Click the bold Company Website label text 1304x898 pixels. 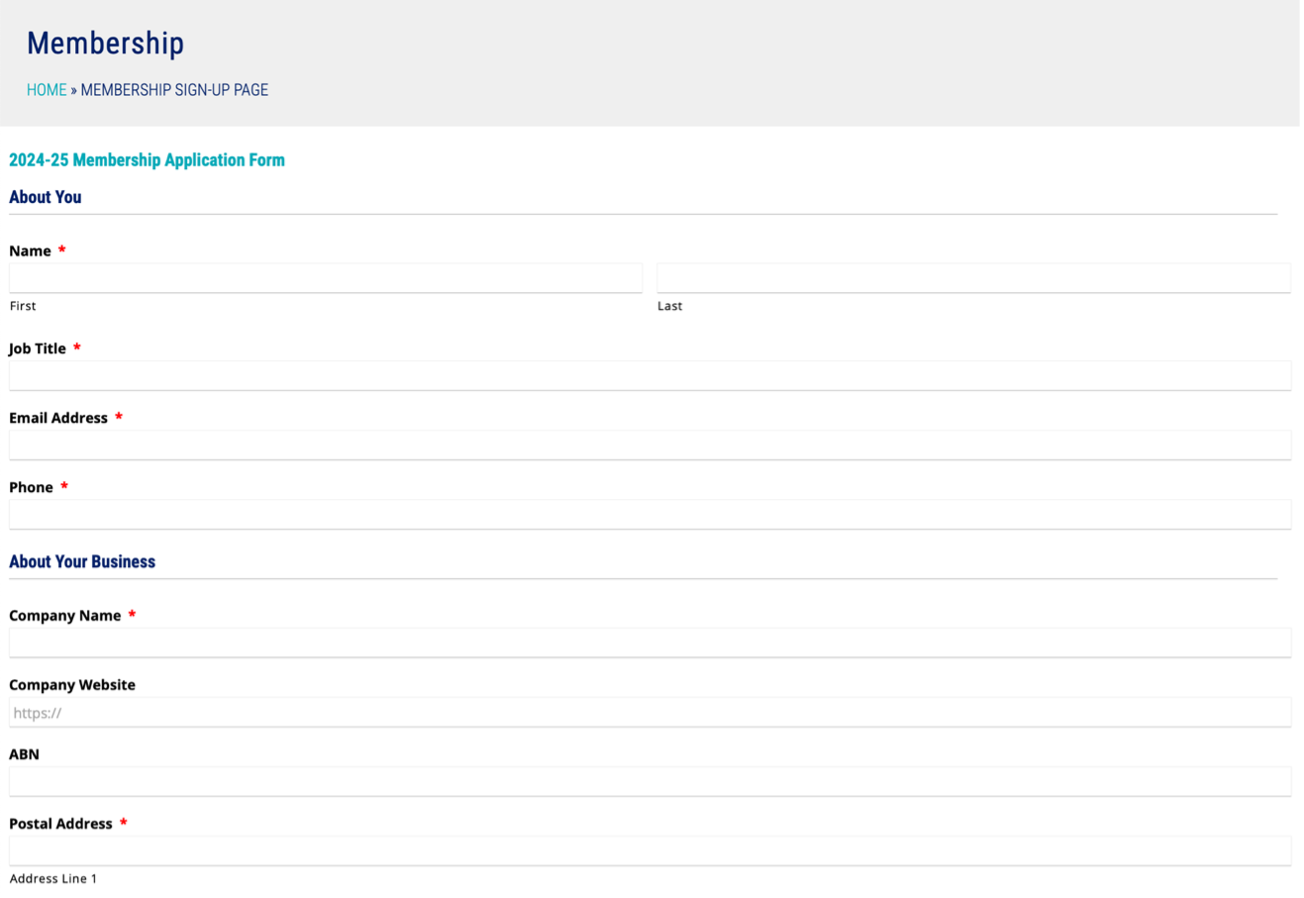click(72, 685)
